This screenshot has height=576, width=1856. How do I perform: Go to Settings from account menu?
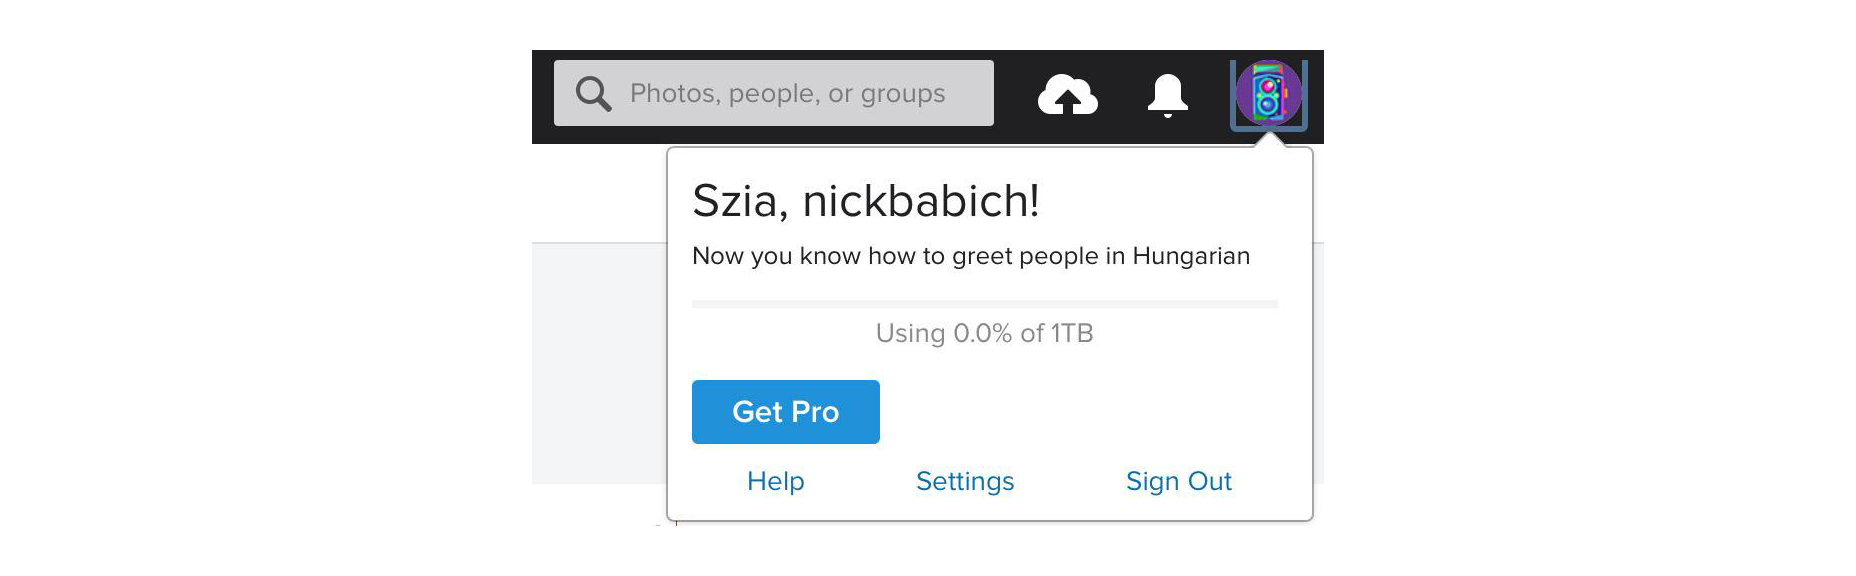(964, 481)
